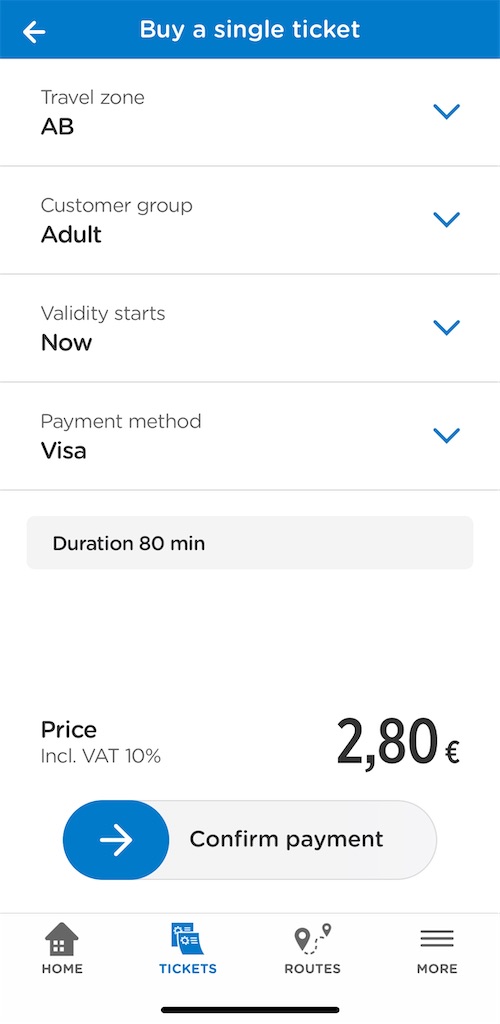Tap the Duration 80 min info box
500x1024 pixels.
click(x=250, y=543)
